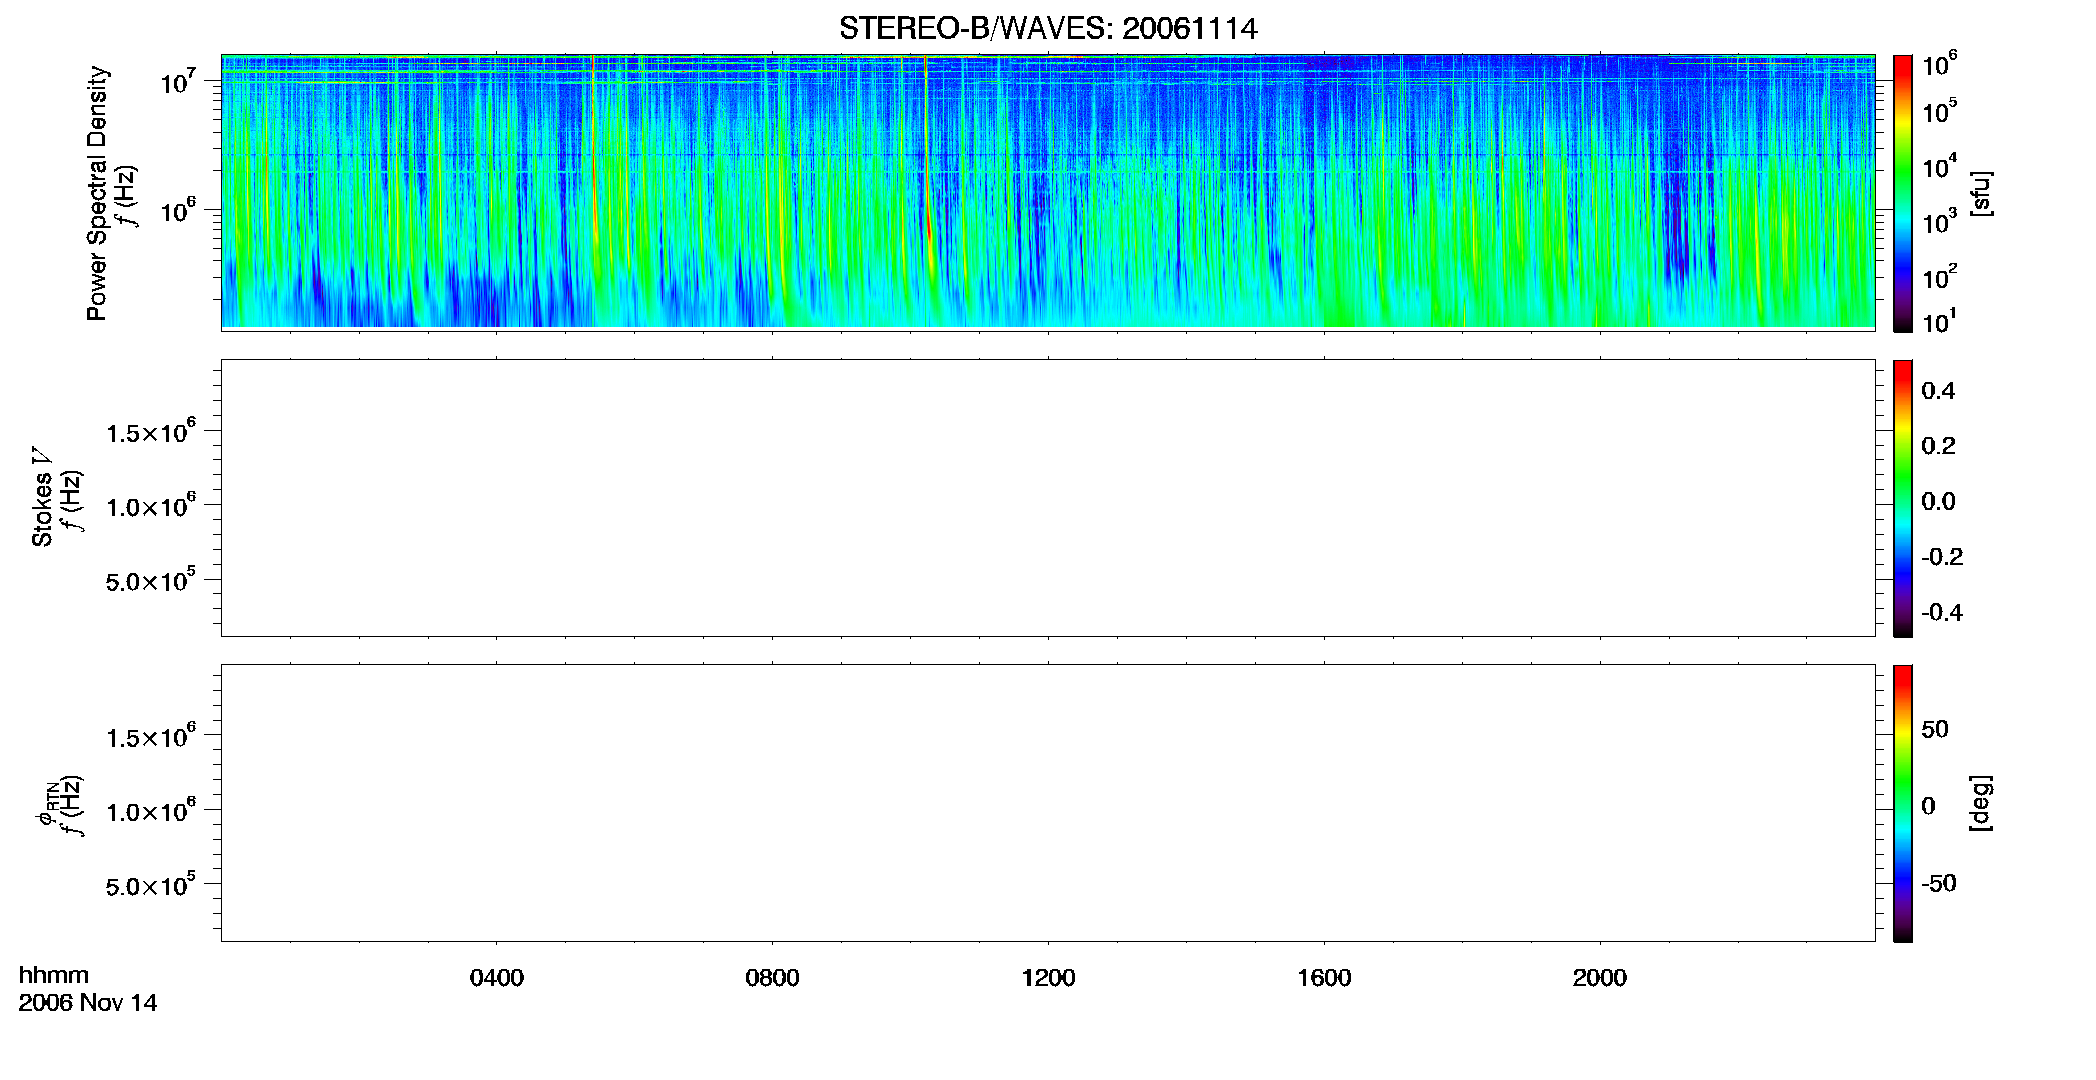The width and height of the screenshot is (2096, 1080).
Task: Select the 2000 time axis tick label
Action: pos(1599,978)
